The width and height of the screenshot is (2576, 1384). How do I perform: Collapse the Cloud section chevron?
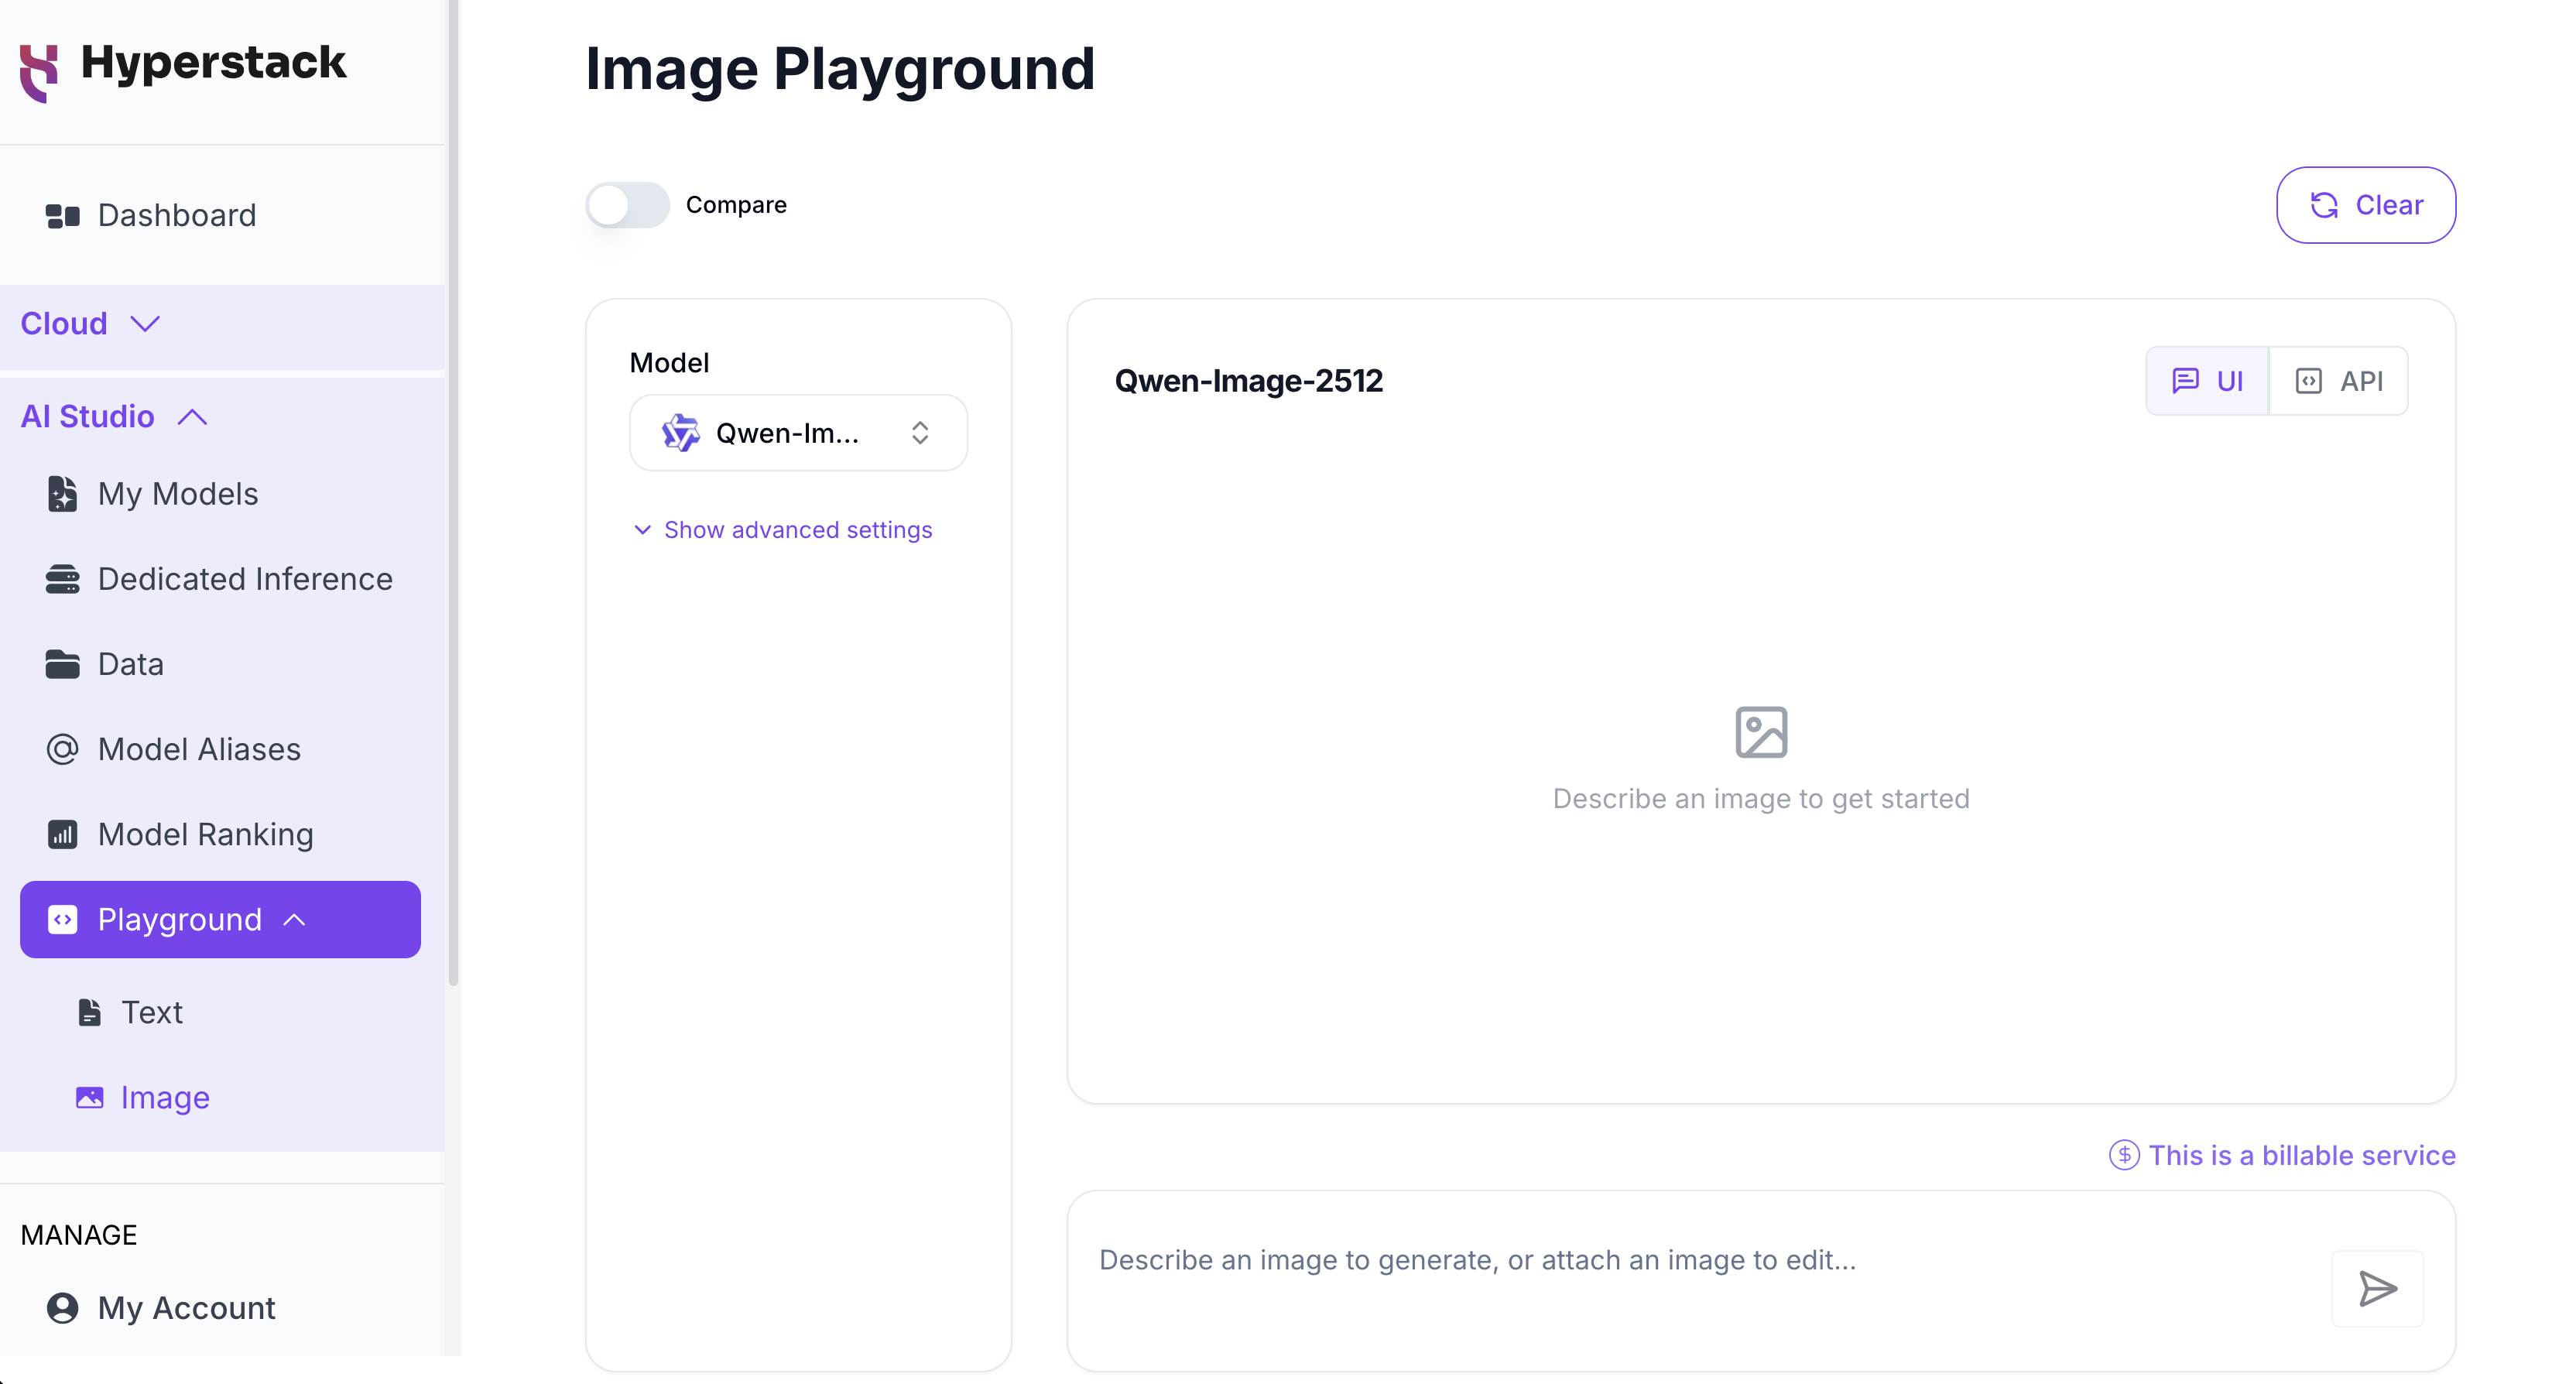pyautogui.click(x=146, y=324)
